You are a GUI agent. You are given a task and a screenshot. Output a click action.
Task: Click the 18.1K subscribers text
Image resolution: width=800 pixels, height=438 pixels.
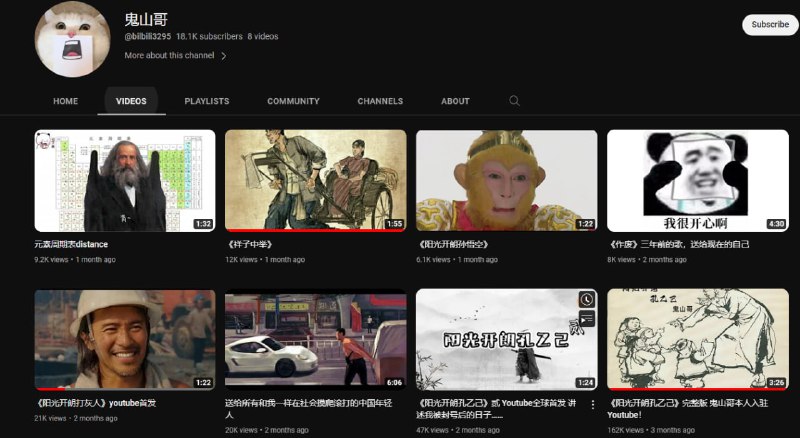(209, 36)
